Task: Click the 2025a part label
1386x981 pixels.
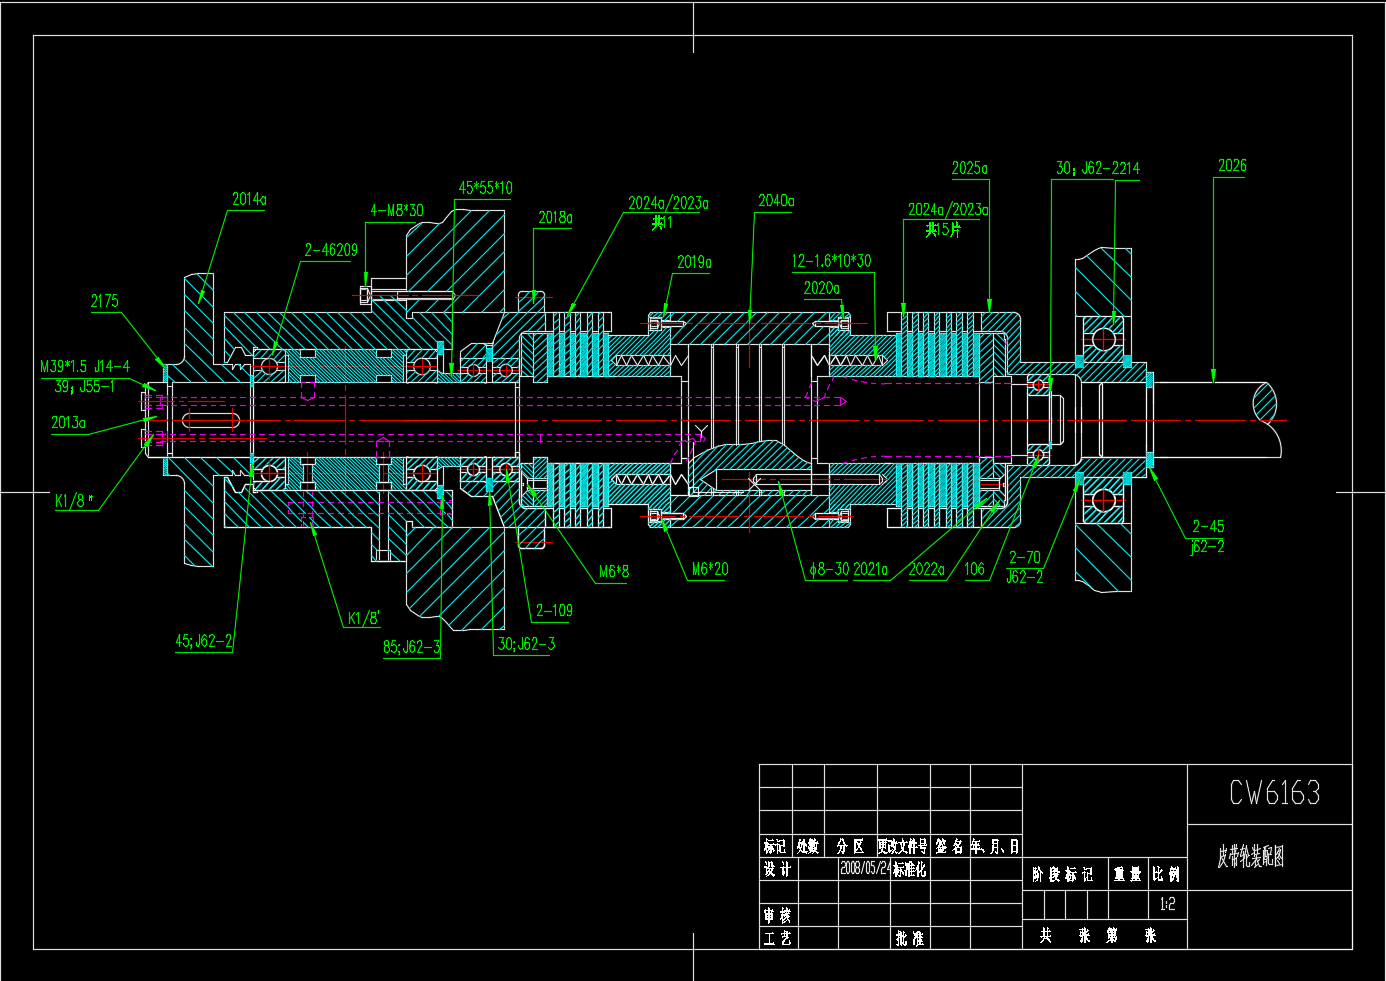Action: click(969, 169)
